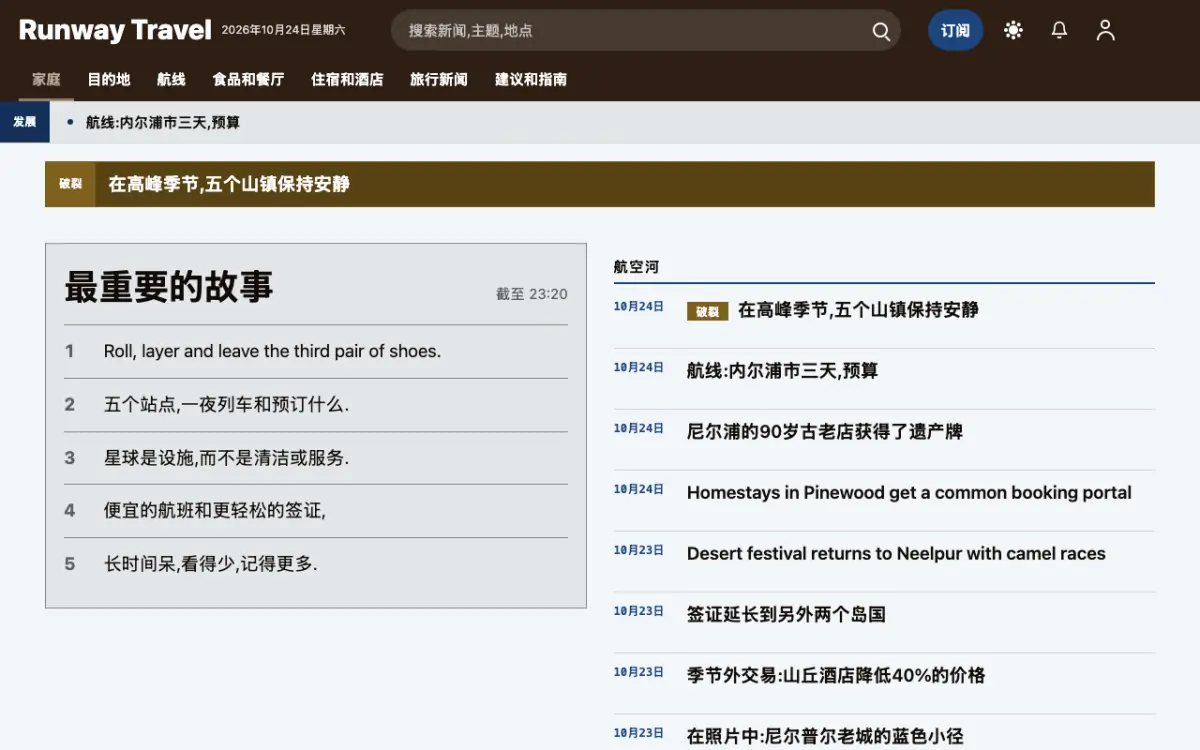Click the 订阅 subscribe button
This screenshot has width=1200, height=750.
pos(955,30)
